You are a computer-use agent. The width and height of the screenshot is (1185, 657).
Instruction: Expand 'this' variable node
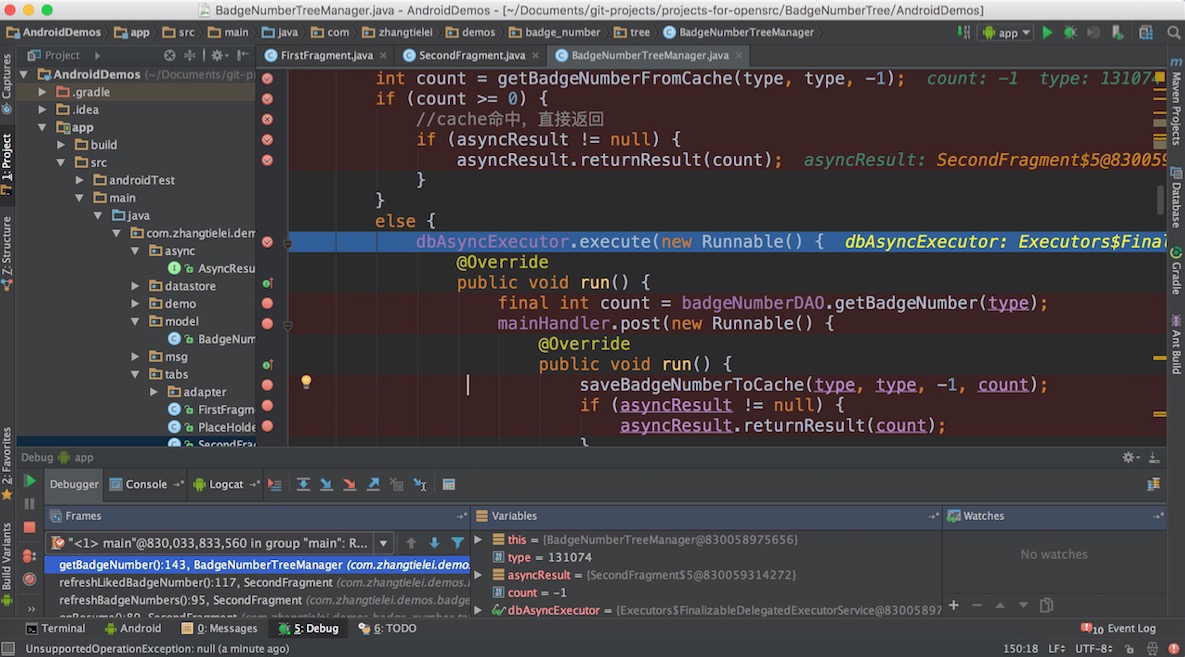tap(478, 540)
